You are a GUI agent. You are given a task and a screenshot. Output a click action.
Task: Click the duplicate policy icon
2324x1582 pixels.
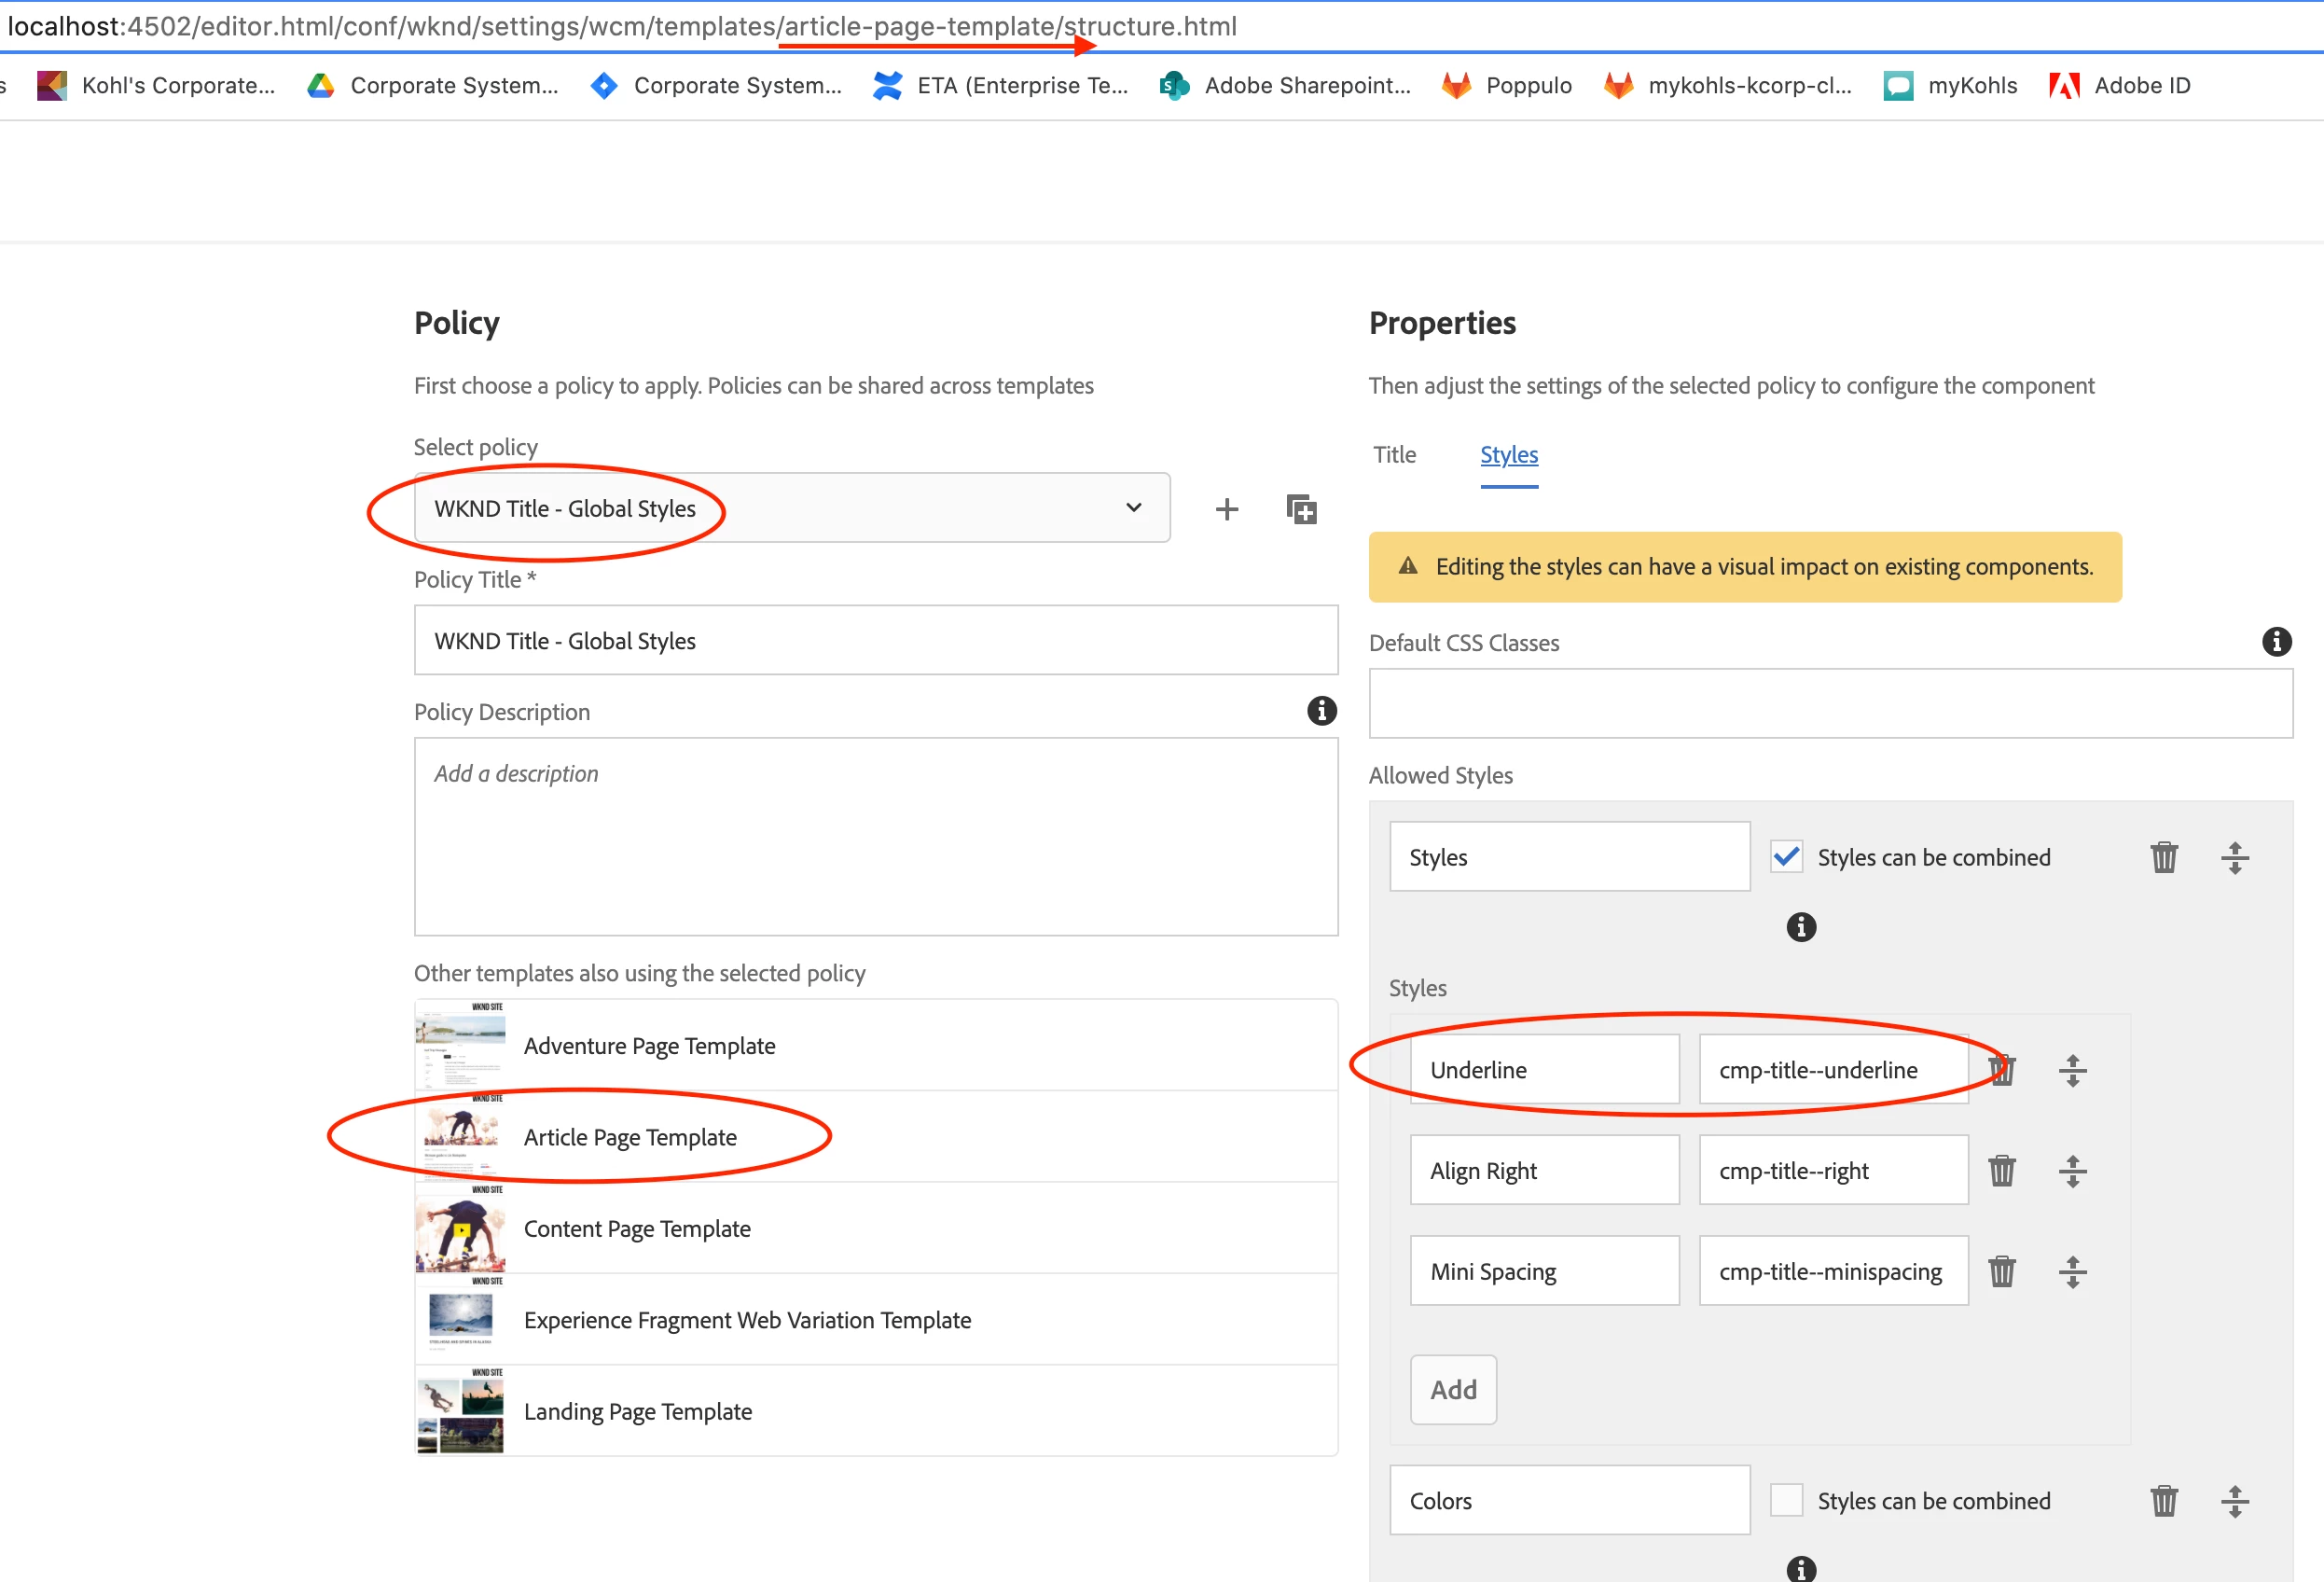point(1301,509)
